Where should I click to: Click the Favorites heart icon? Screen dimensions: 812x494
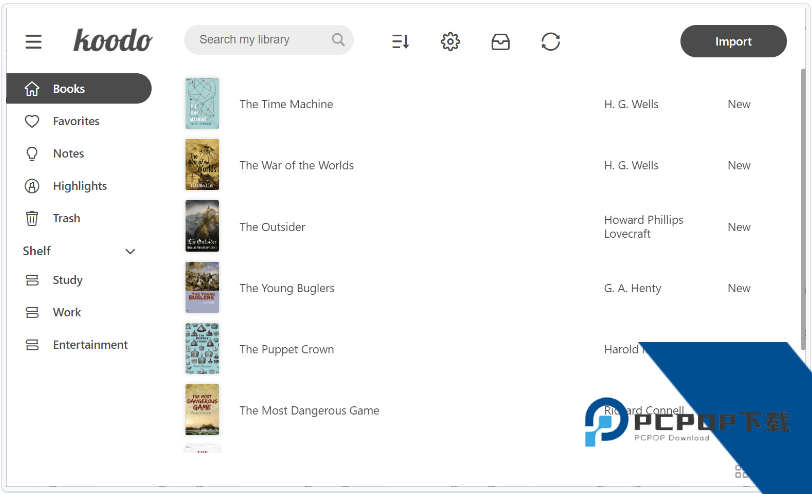tap(32, 121)
